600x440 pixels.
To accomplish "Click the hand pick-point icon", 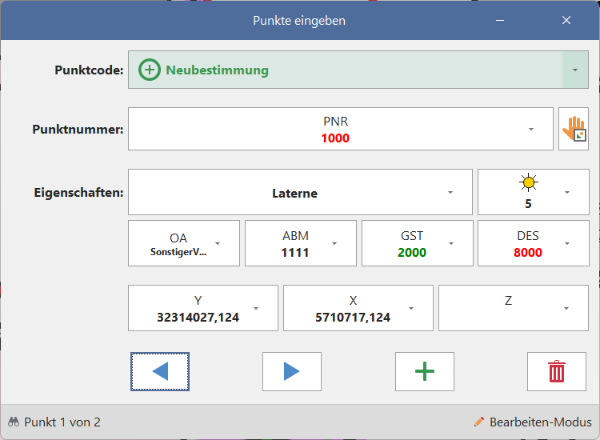I will pyautogui.click(x=573, y=129).
